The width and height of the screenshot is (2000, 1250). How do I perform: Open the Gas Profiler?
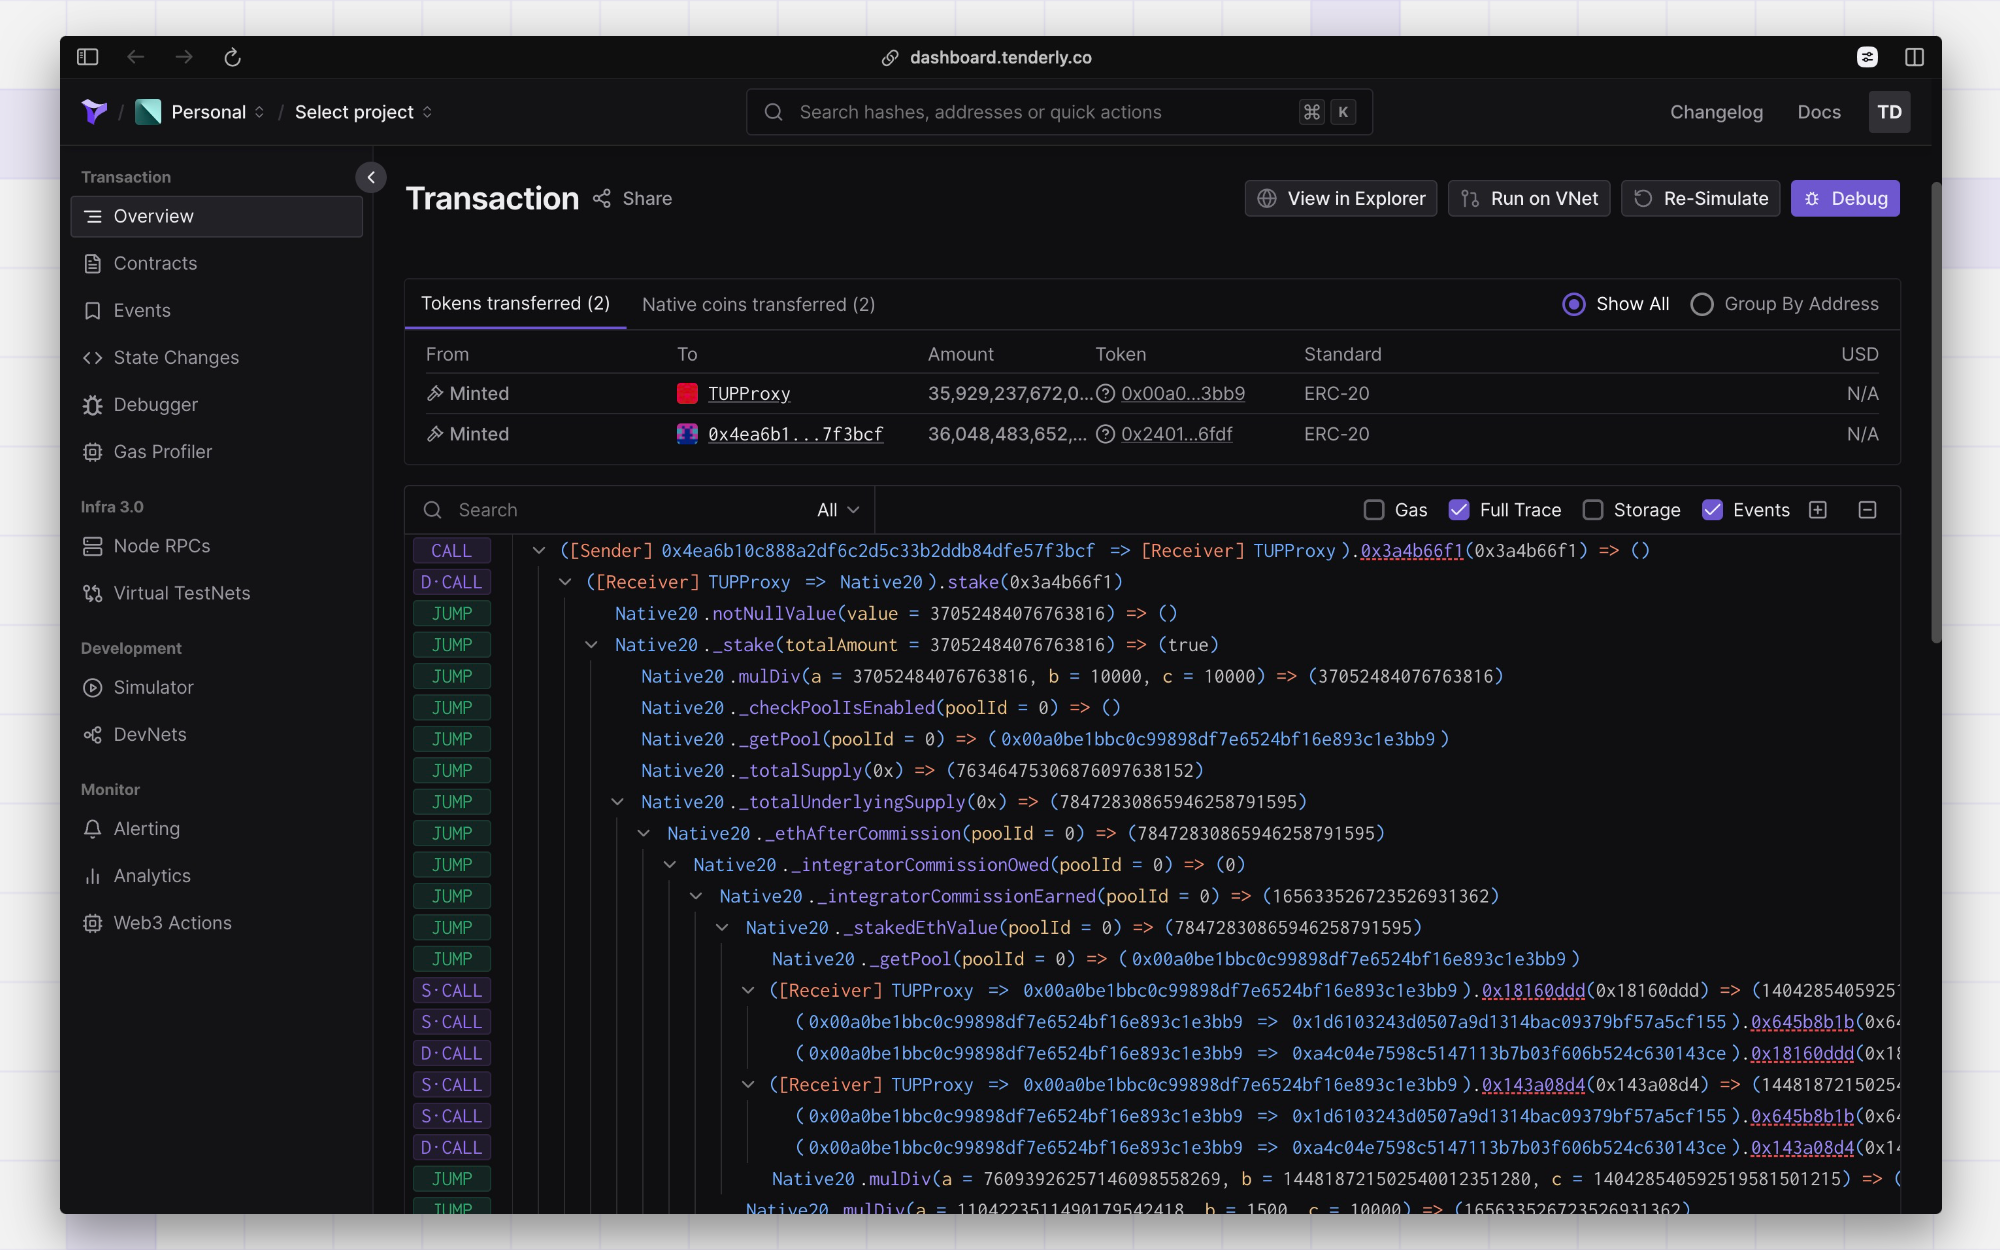pyautogui.click(x=160, y=451)
